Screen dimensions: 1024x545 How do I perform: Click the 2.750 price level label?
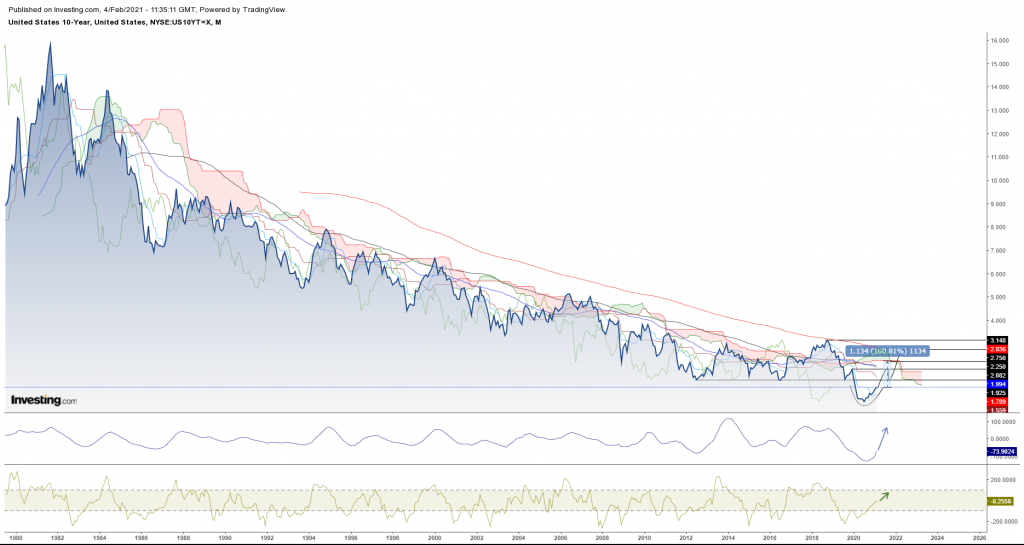click(998, 358)
